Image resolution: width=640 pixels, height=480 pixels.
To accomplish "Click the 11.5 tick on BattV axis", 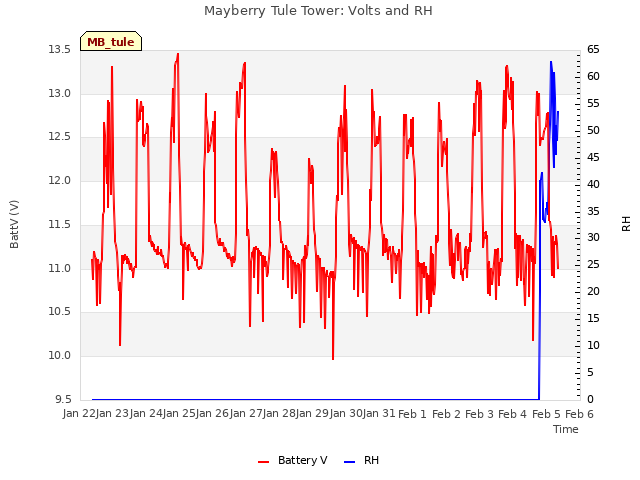I will tap(60, 224).
